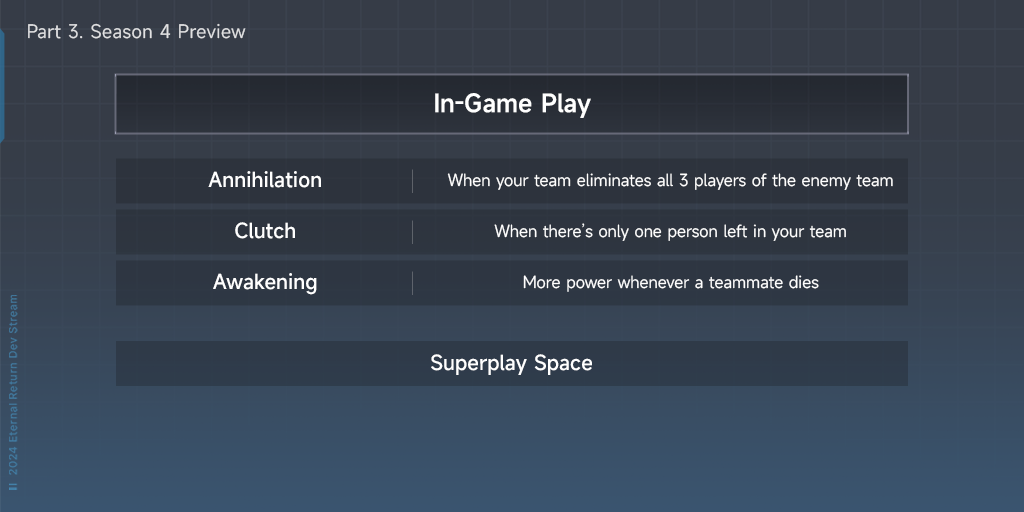Click the Annihilation description about eliminating the enemy team
Screen dimensions: 1024x512
670,181
